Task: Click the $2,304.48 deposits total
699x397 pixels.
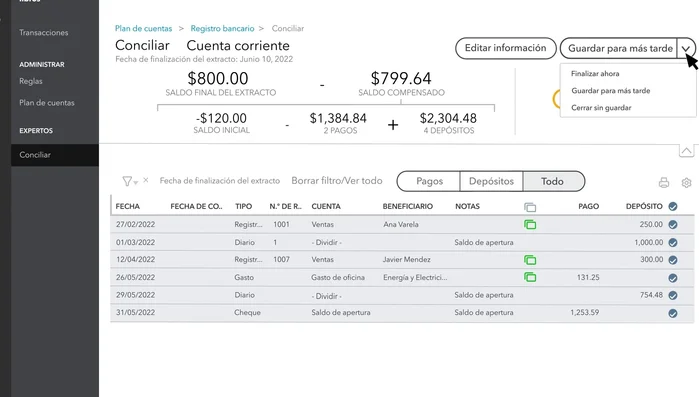Action: [x=448, y=118]
